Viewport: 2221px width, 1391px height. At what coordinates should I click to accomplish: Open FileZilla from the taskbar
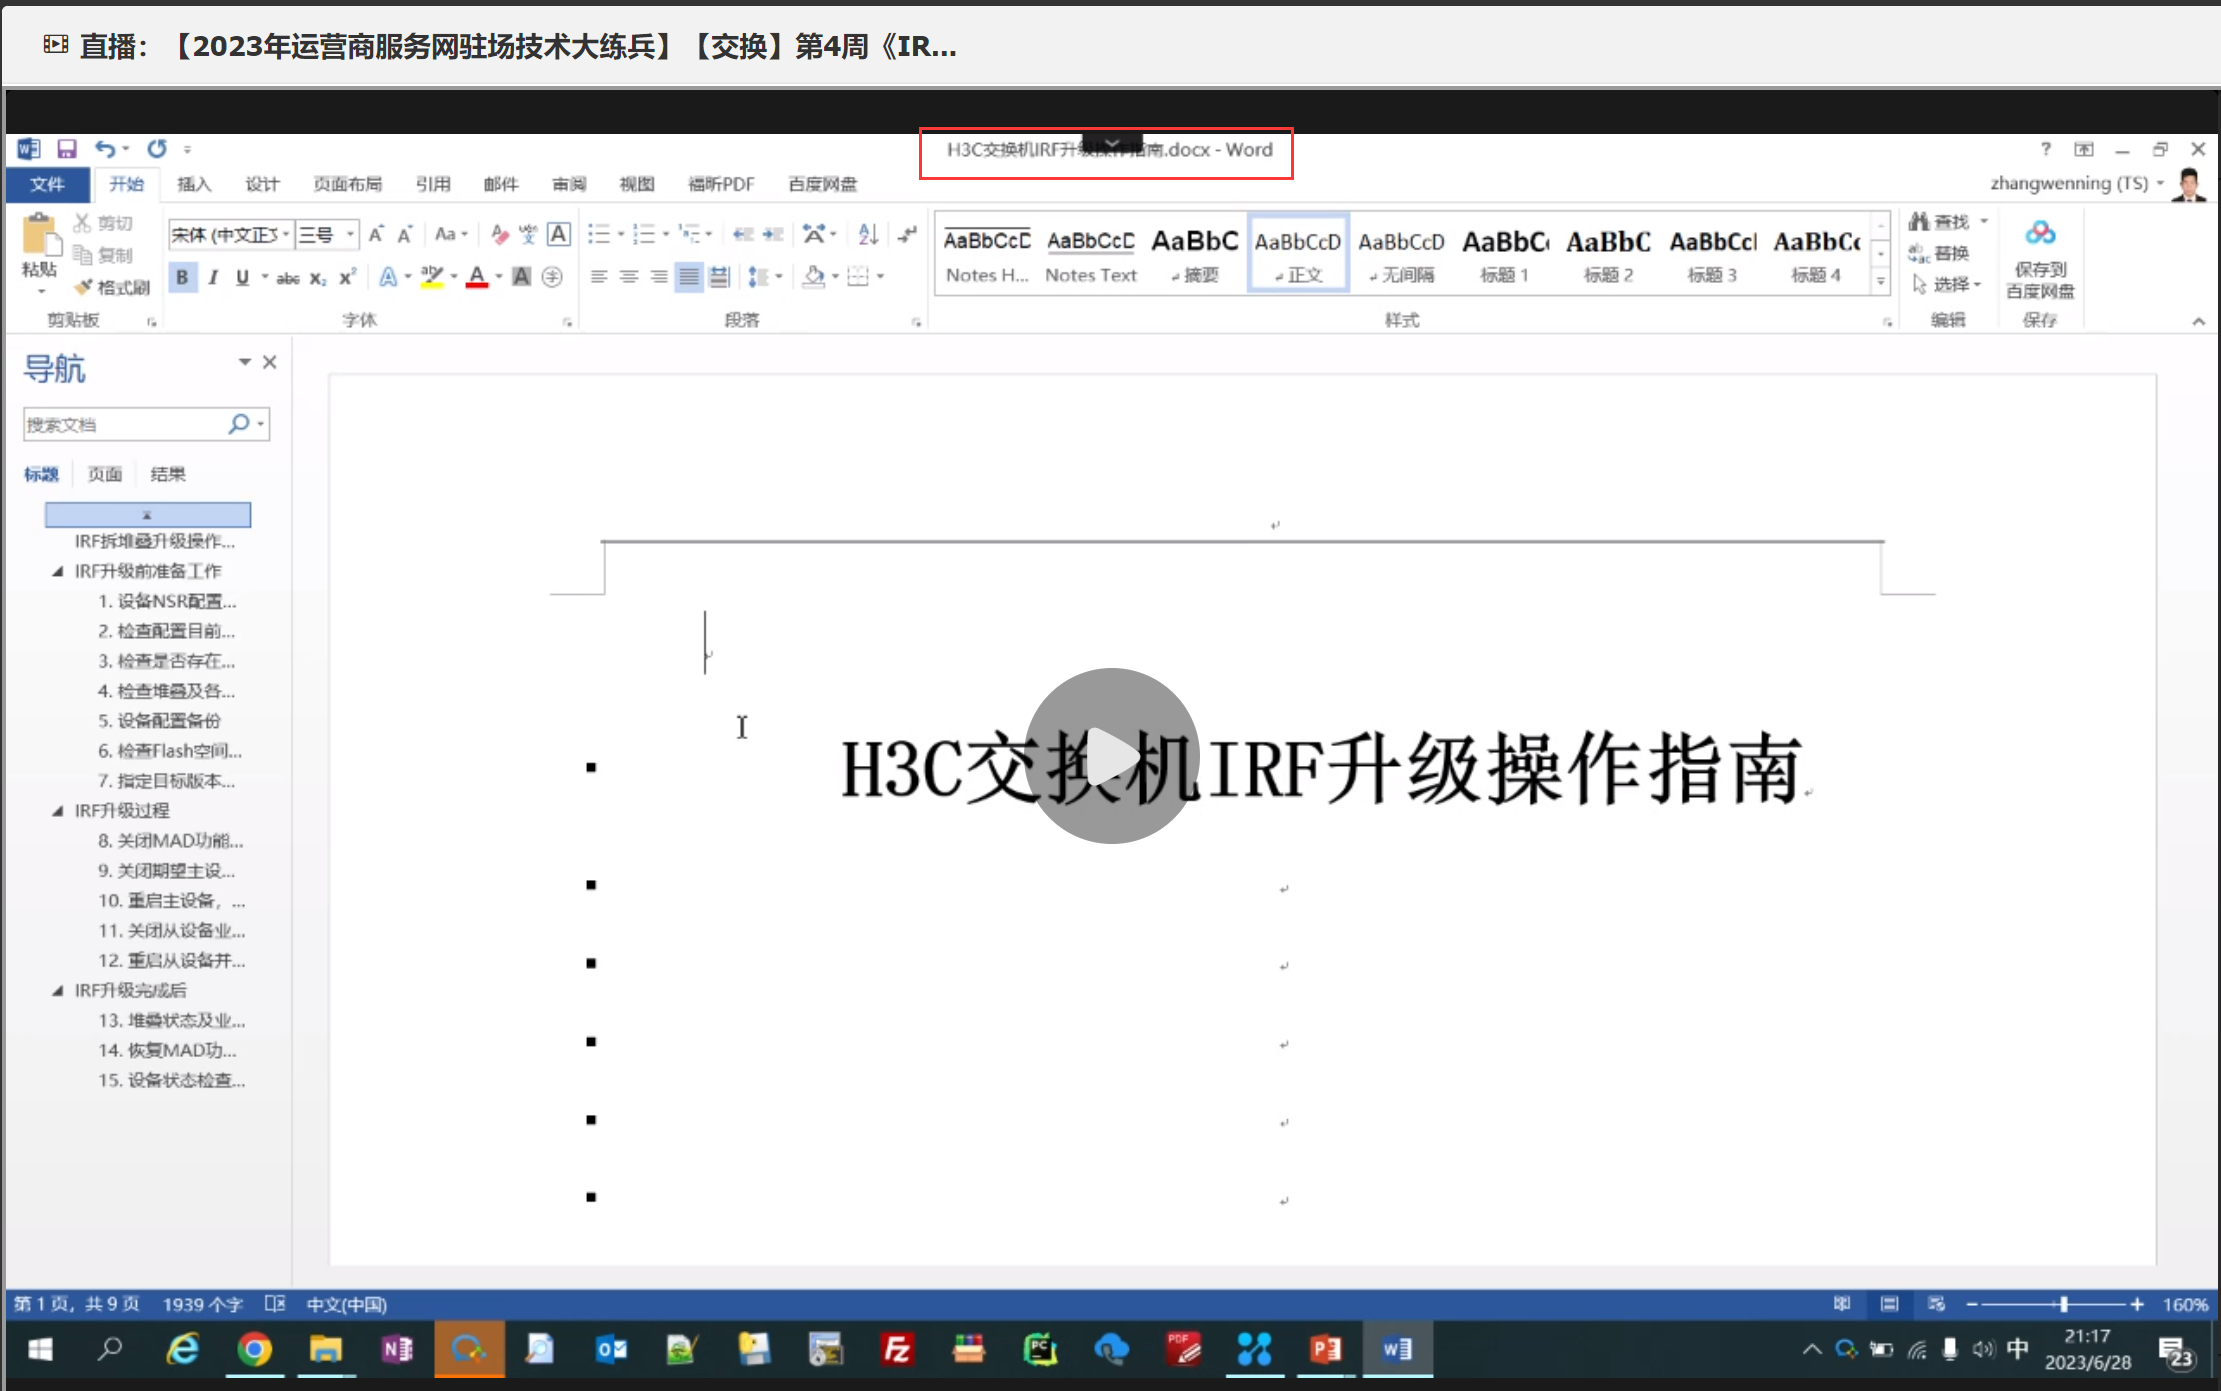(x=897, y=1350)
